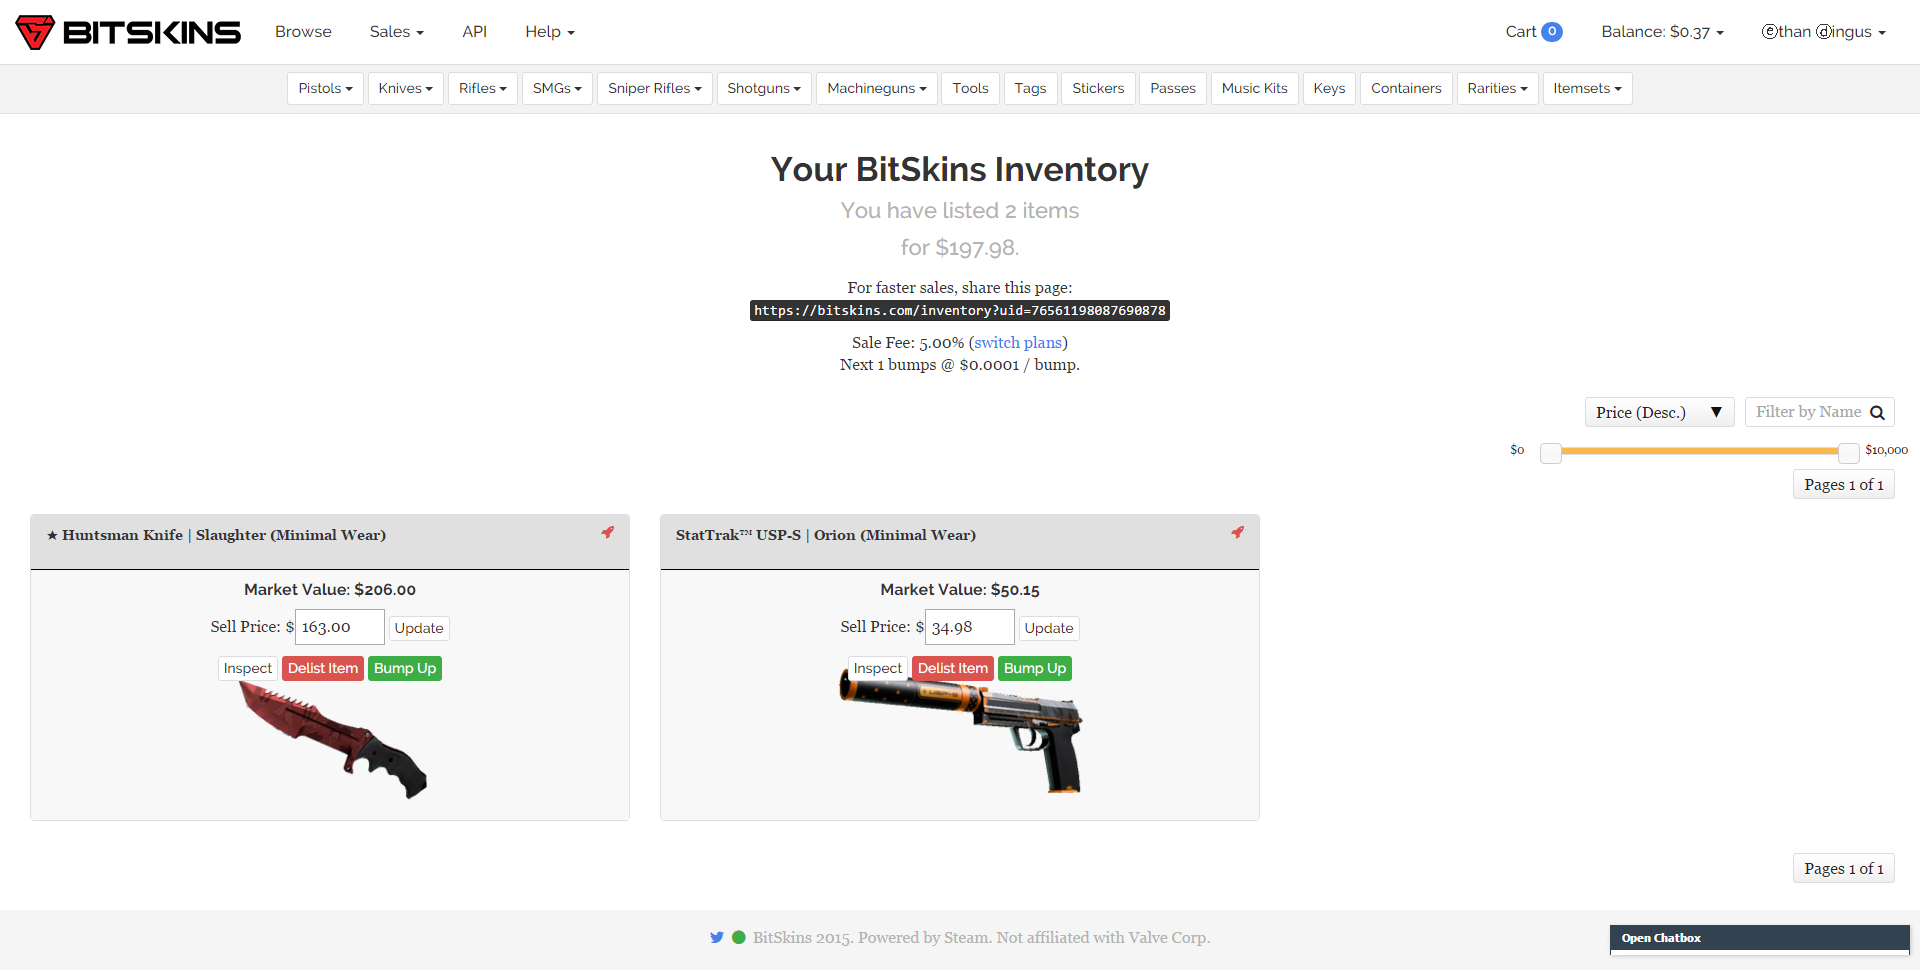Click the maximum price slider handle
This screenshot has width=1920, height=970.
[x=1849, y=453]
